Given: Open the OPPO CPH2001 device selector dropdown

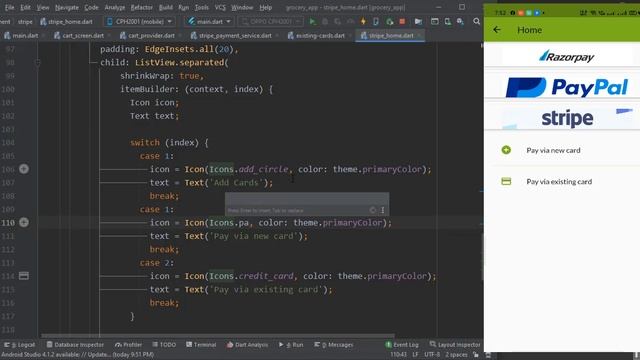Looking at the screenshot, I should 271,21.
